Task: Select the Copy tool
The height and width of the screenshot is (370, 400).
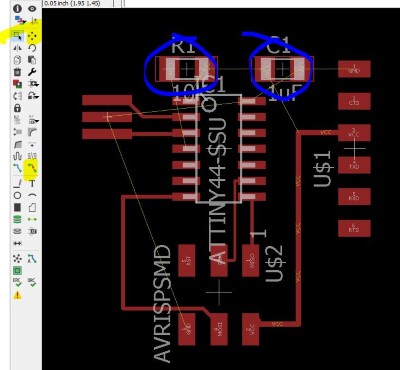Action: tap(17, 60)
